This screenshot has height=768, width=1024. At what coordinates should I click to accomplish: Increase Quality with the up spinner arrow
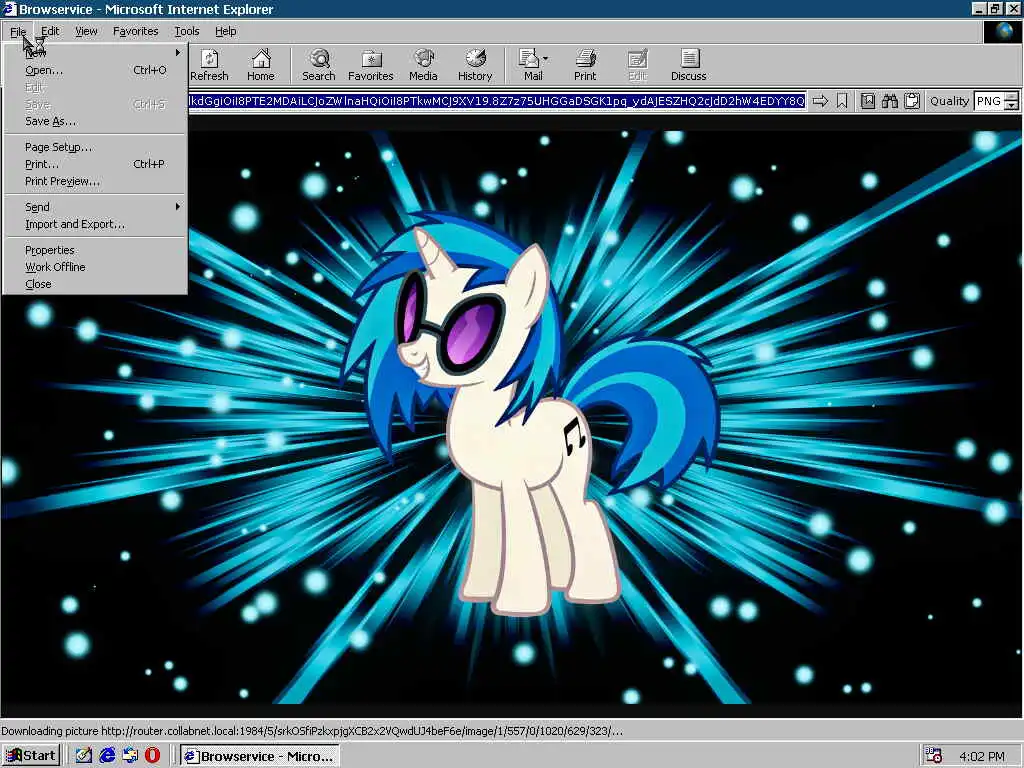[x=1012, y=97]
